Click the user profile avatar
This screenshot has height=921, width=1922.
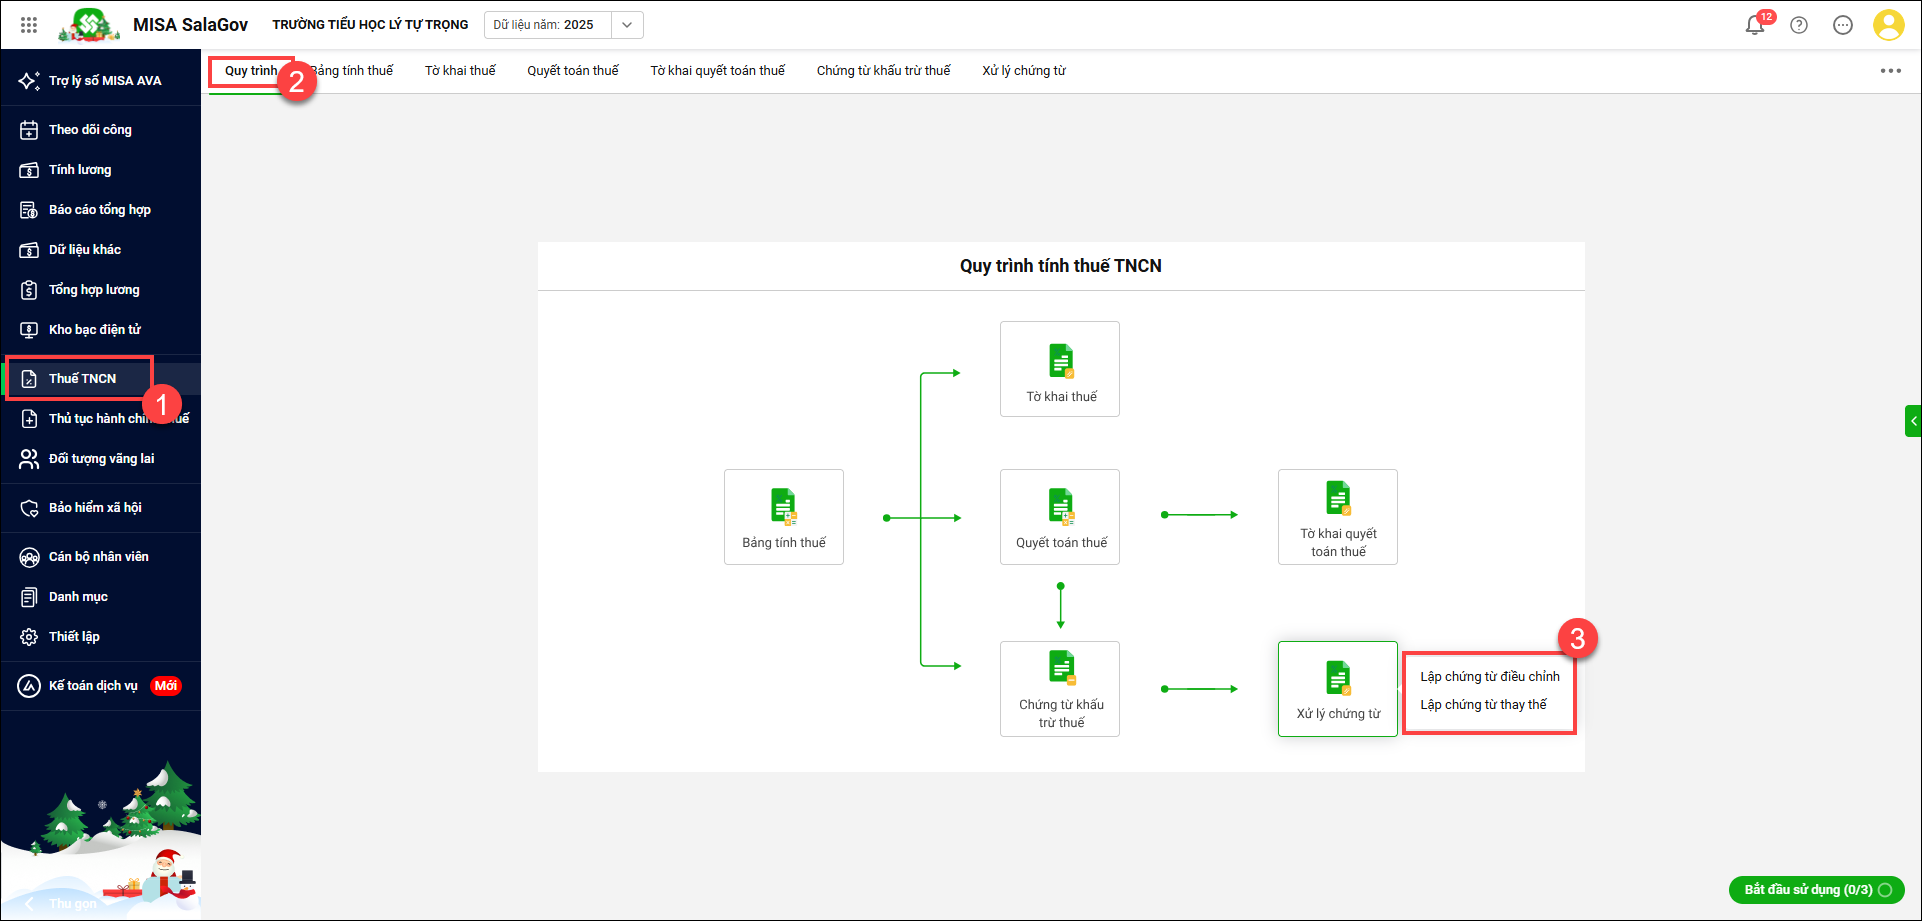1888,25
